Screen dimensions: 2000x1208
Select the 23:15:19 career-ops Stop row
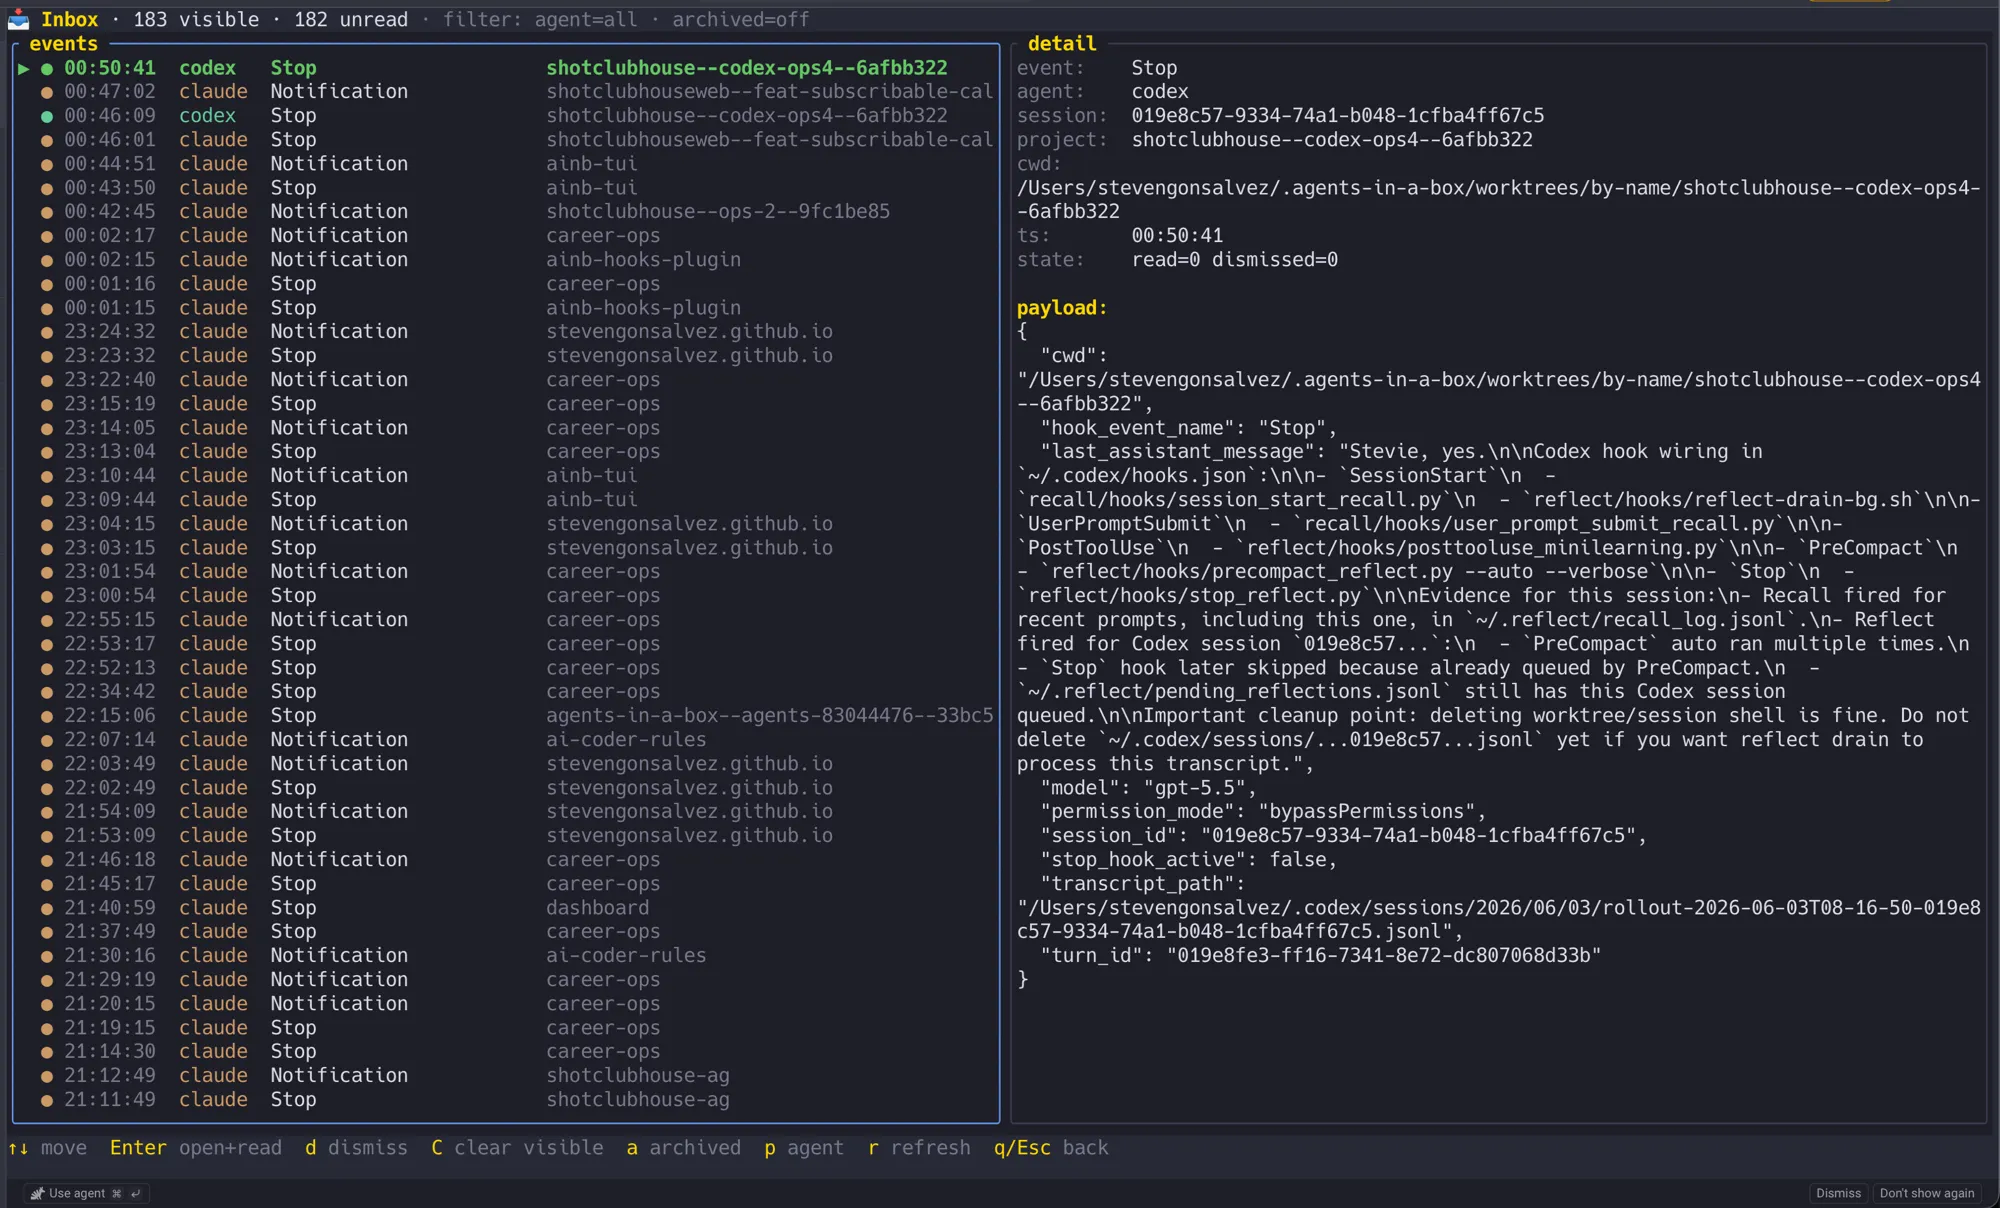[506, 404]
